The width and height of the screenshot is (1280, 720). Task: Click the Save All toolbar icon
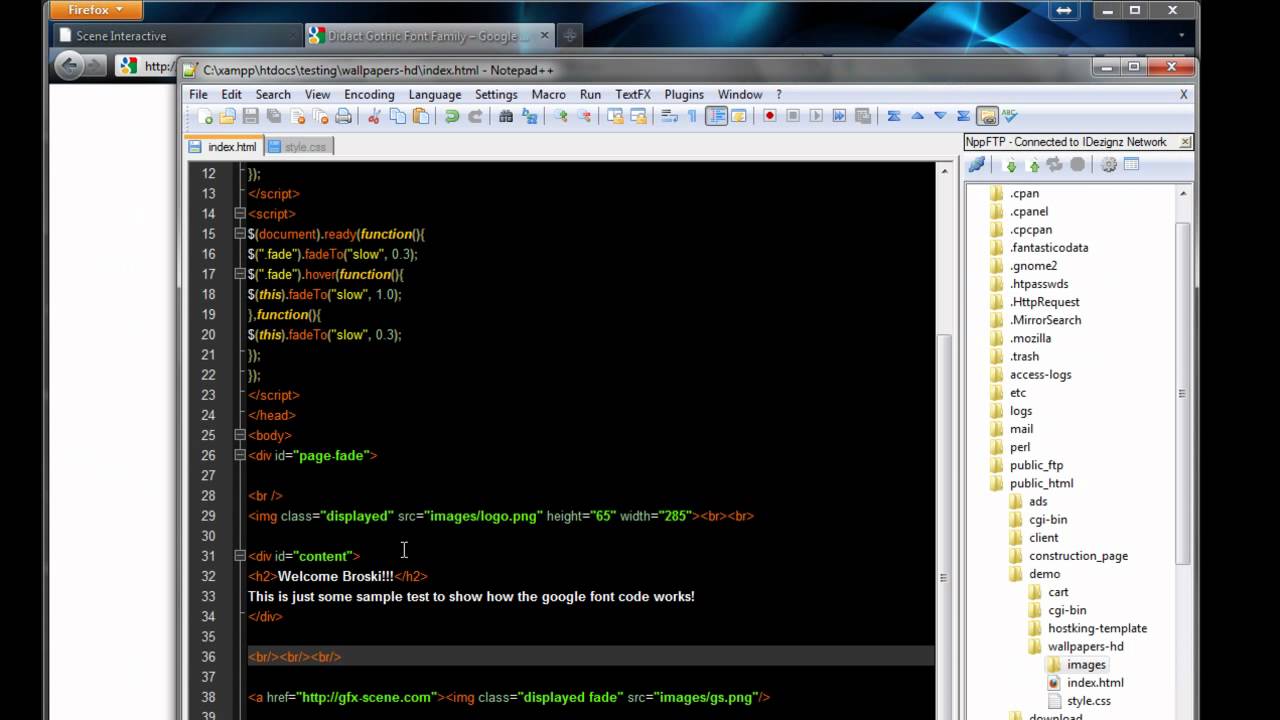(274, 117)
